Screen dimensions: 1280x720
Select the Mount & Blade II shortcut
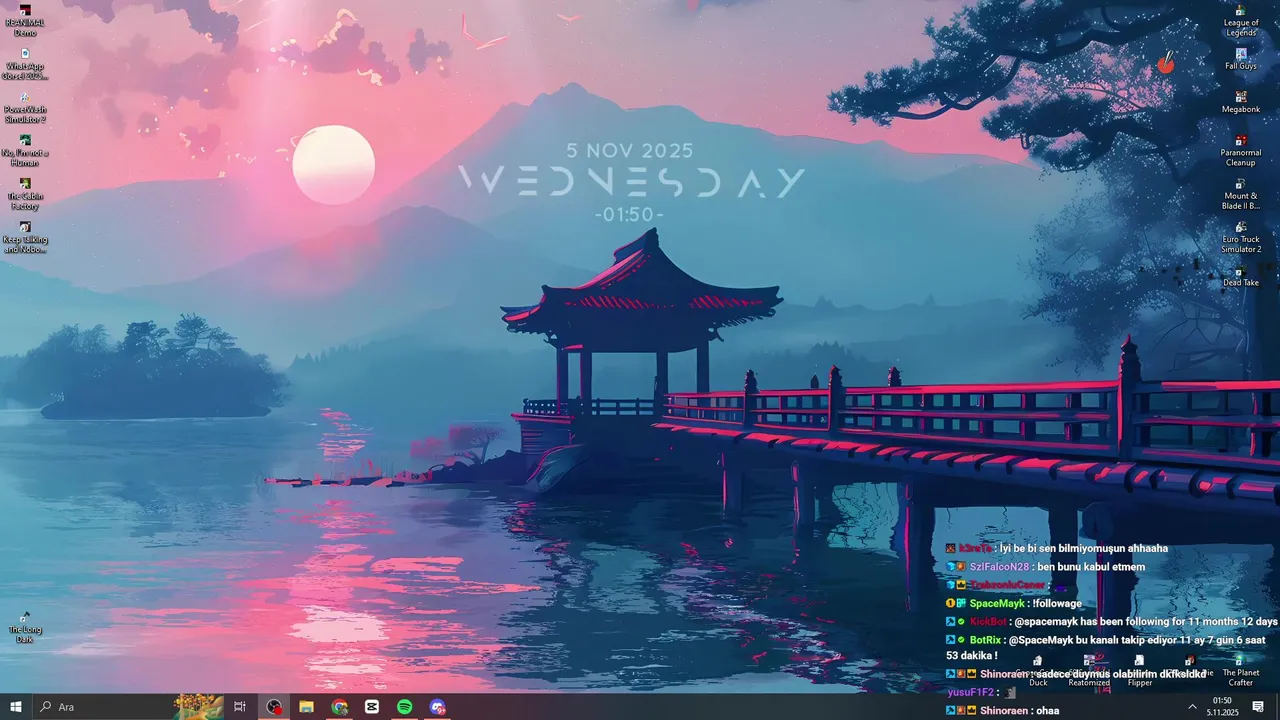1241,194
